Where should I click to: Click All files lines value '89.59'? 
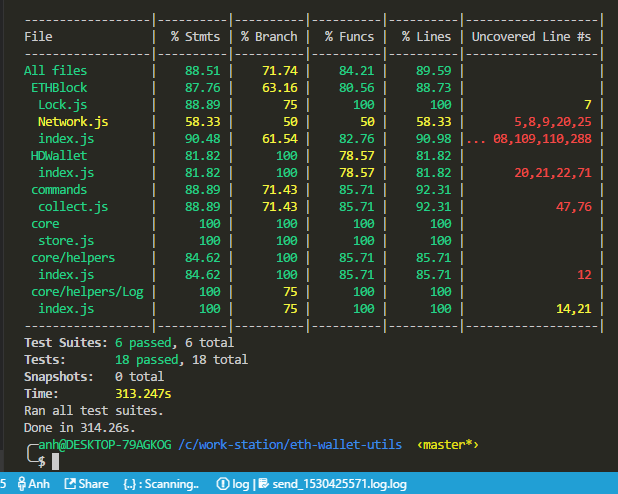click(434, 71)
